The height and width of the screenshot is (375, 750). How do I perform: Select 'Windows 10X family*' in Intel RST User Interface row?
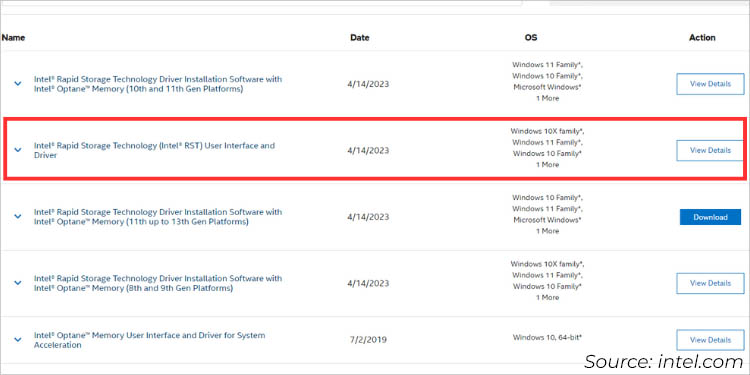point(547,131)
